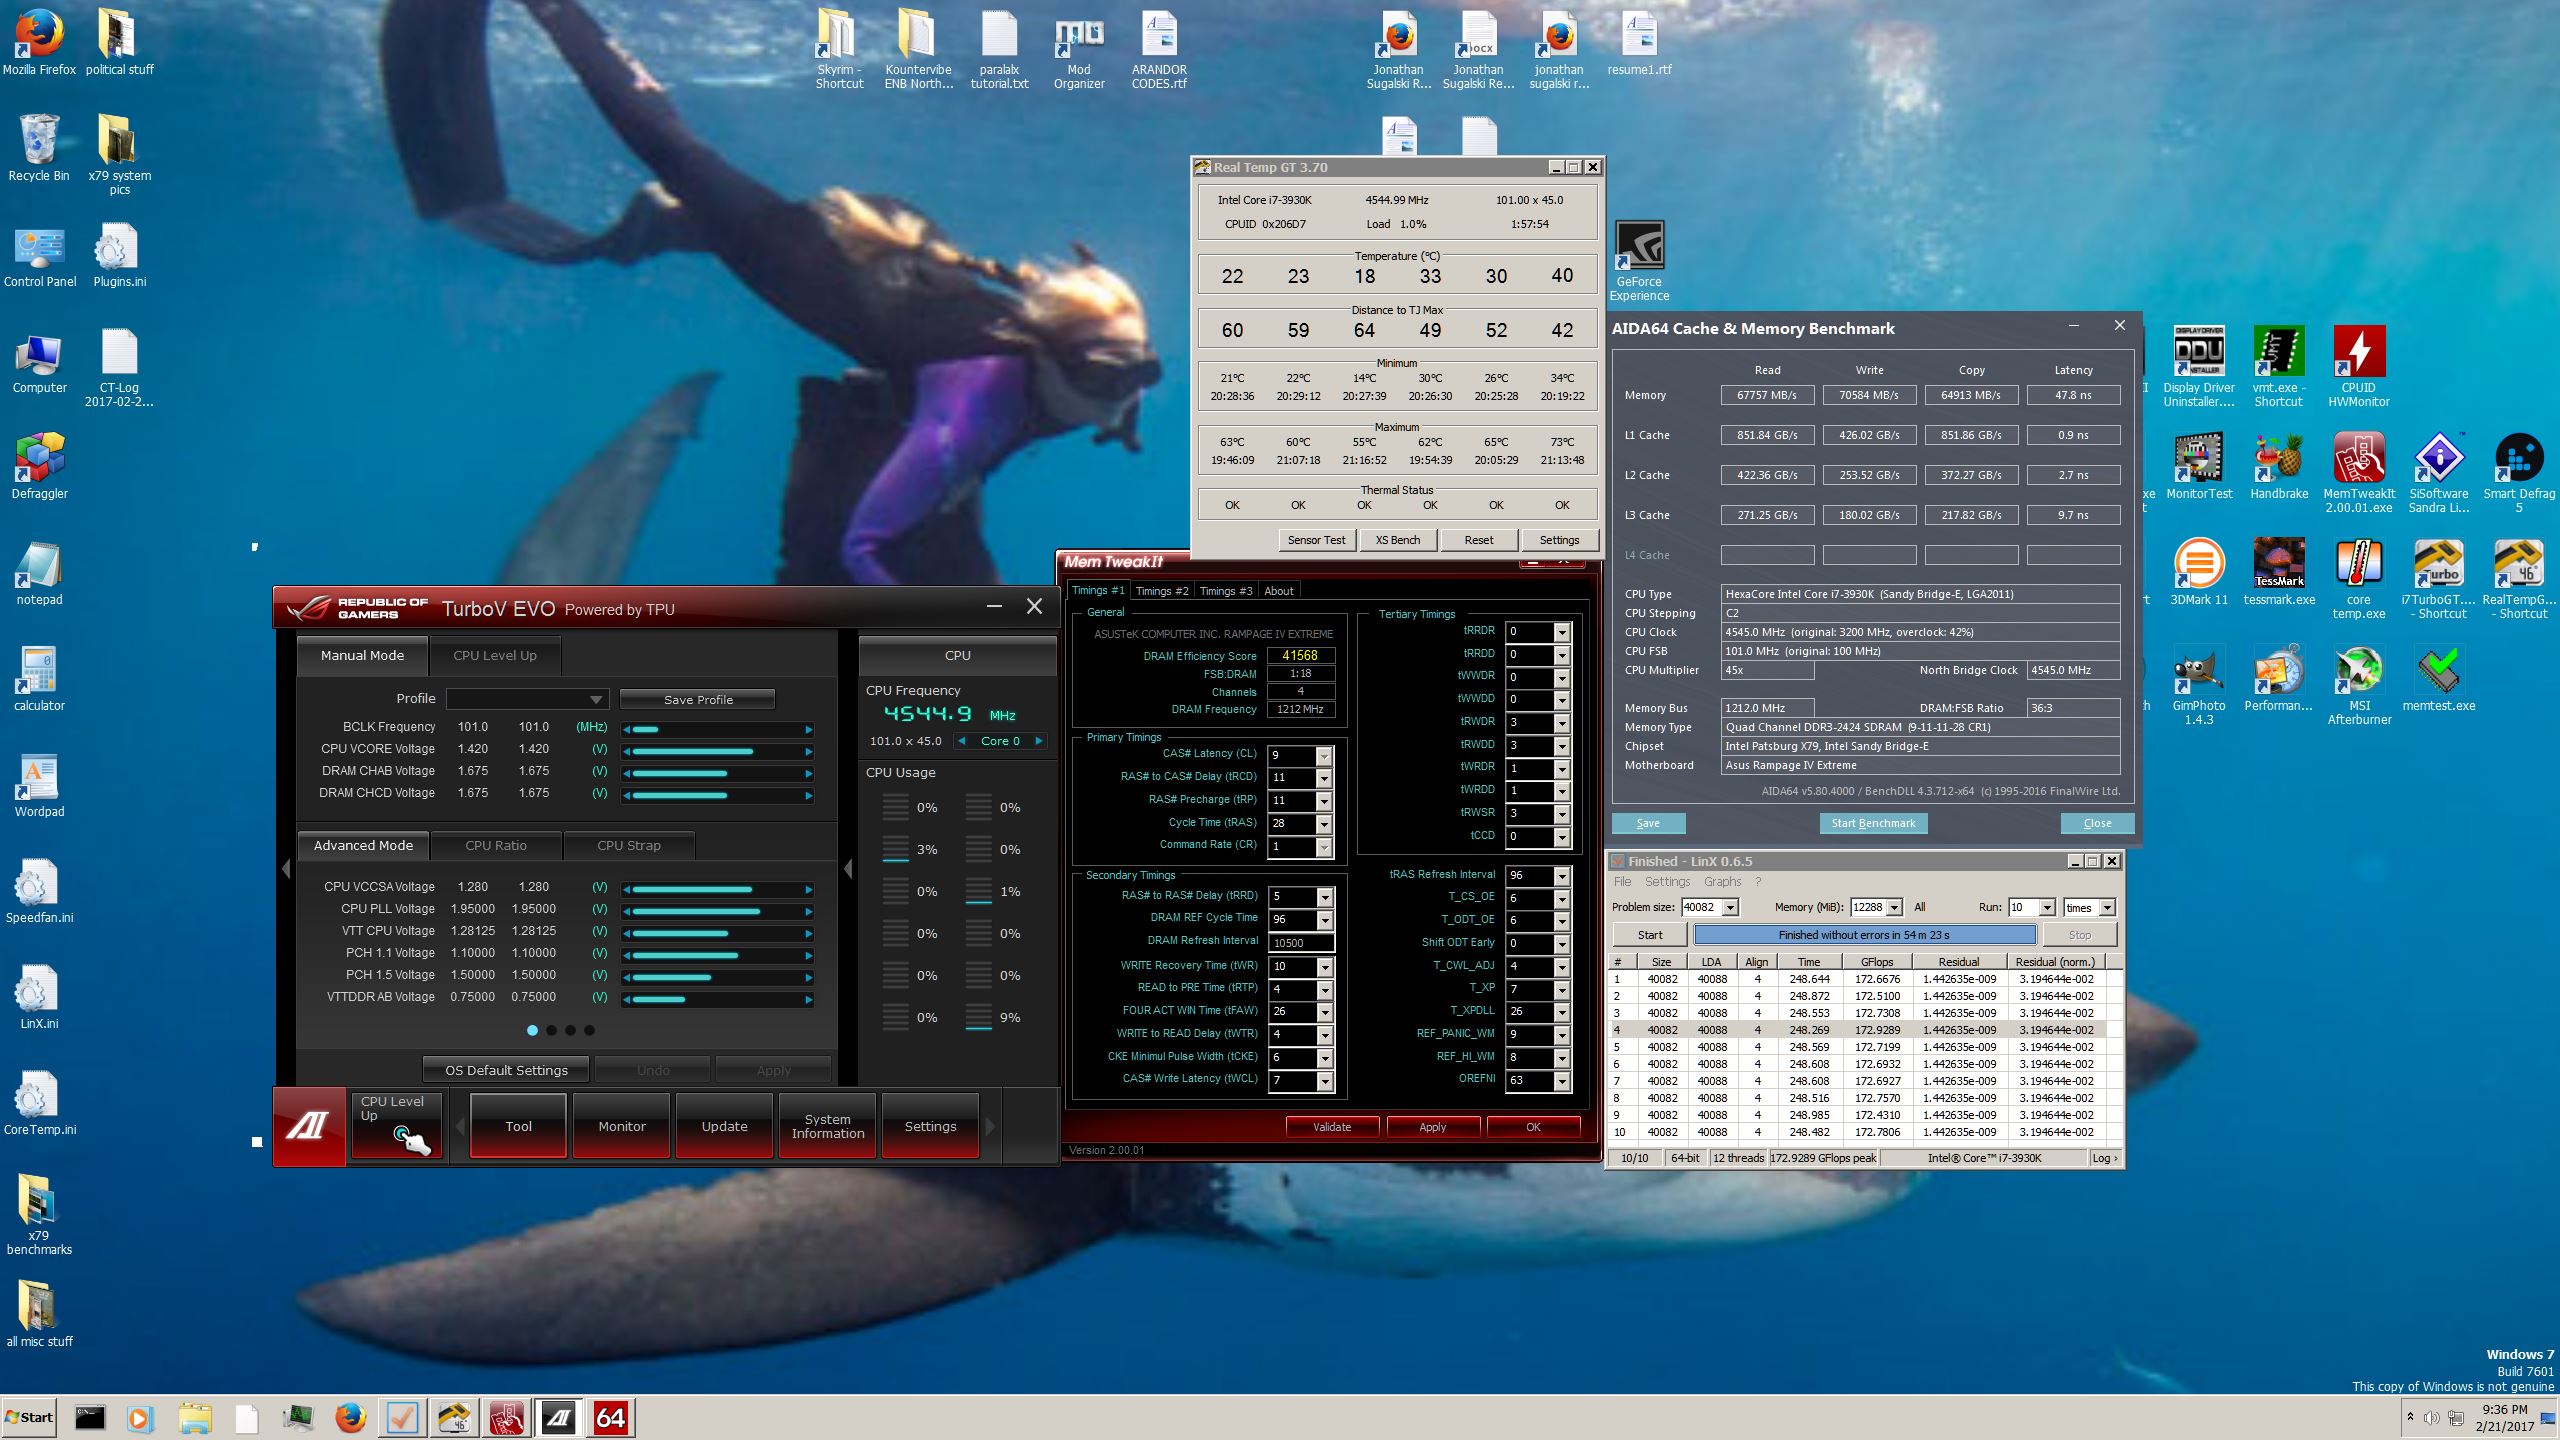The image size is (2560, 1440).
Task: Open AIDA64 from the taskbar
Action: pos(610,1418)
